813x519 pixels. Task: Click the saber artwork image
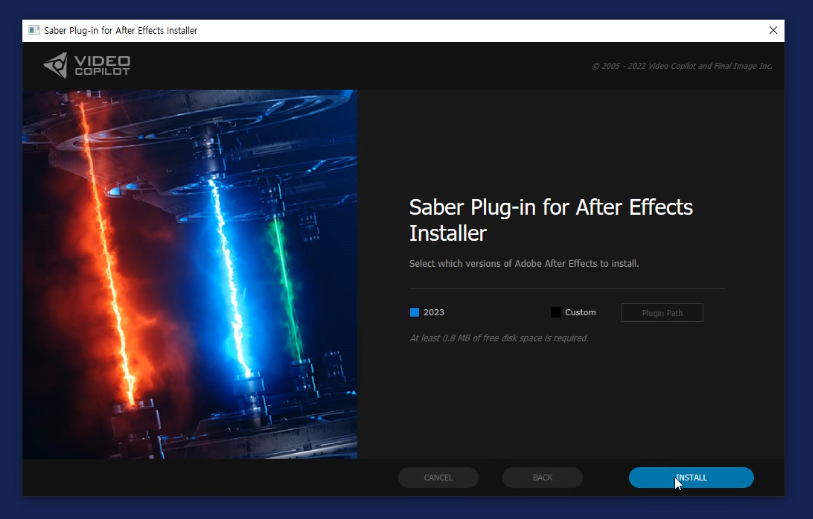[190, 274]
